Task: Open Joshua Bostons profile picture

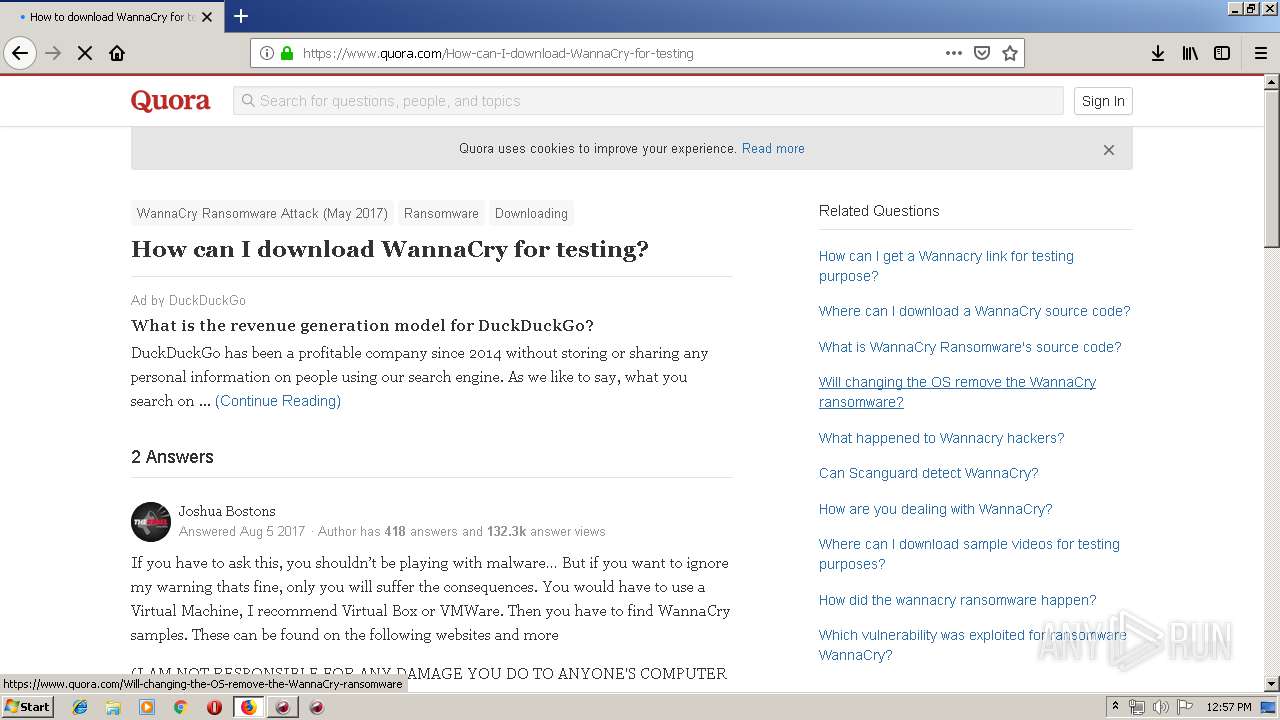Action: (151, 522)
